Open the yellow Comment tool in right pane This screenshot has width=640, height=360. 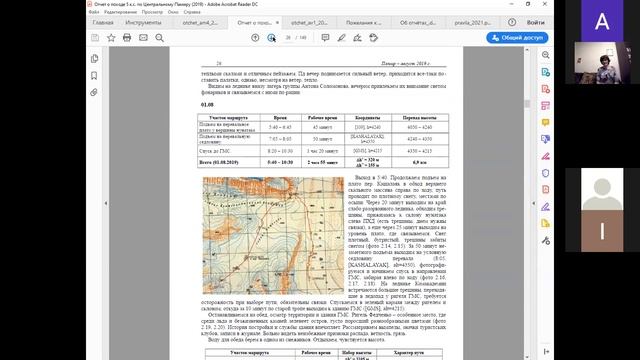(x=546, y=122)
